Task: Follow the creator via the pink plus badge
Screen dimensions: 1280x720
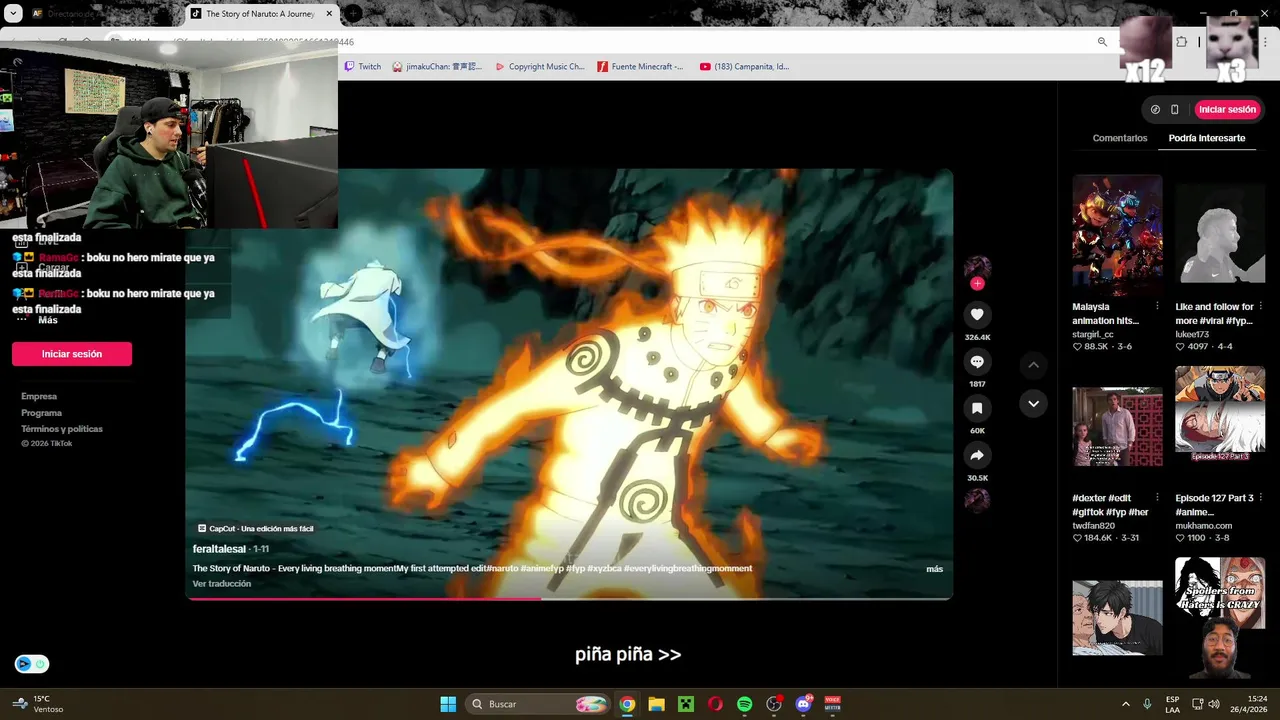Action: tap(977, 284)
